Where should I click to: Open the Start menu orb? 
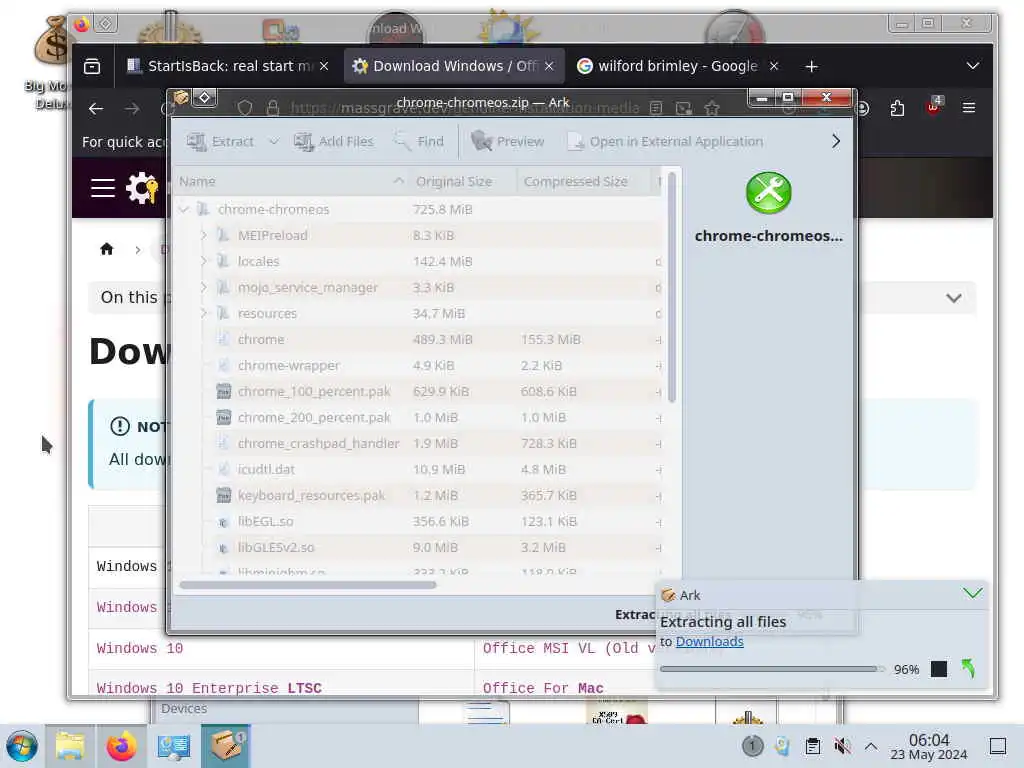(x=22, y=746)
